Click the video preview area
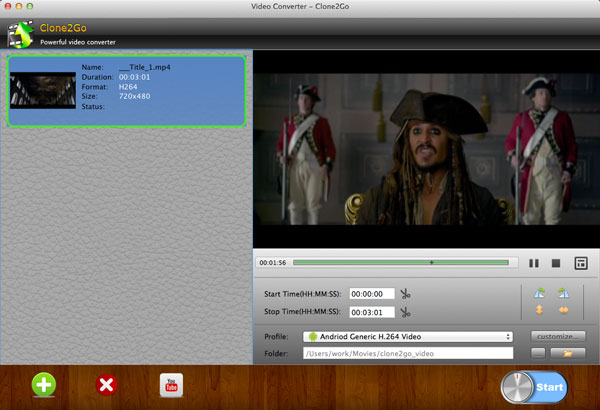 pos(426,149)
